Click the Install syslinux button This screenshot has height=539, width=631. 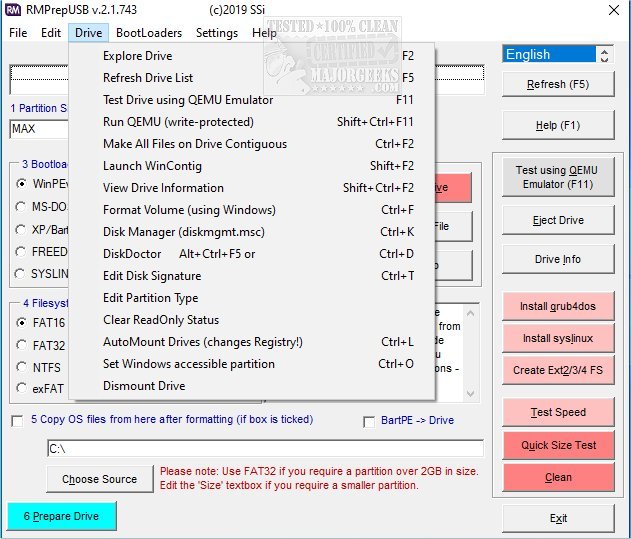pyautogui.click(x=558, y=338)
